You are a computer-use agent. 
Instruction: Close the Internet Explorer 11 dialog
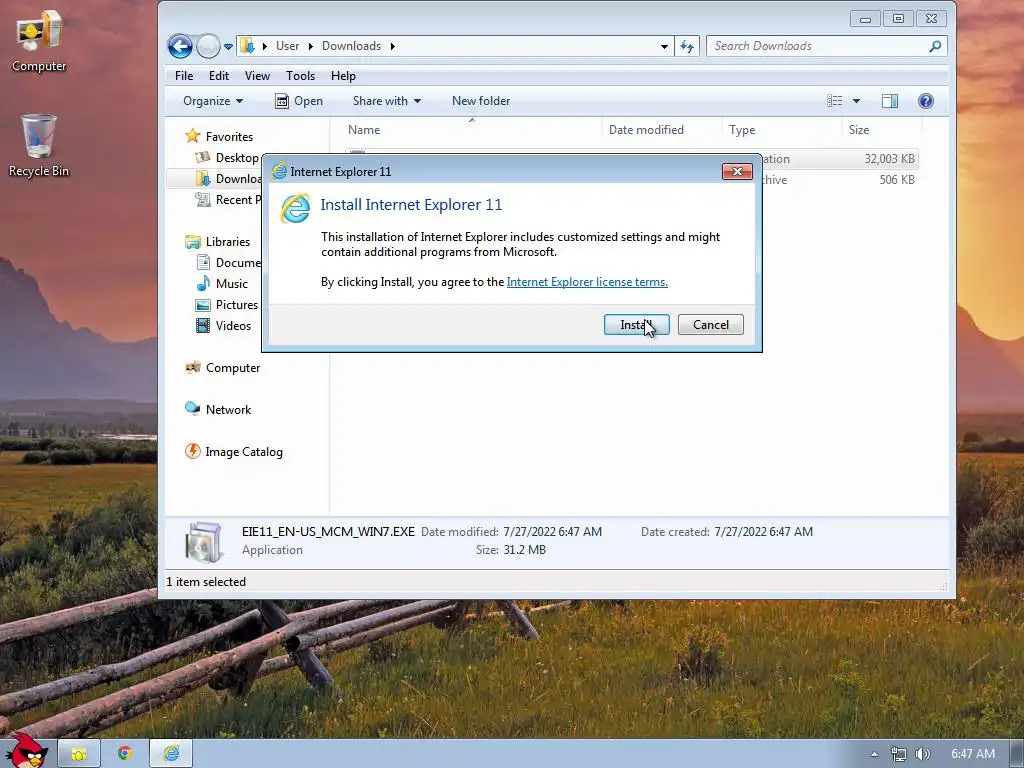[x=737, y=171]
